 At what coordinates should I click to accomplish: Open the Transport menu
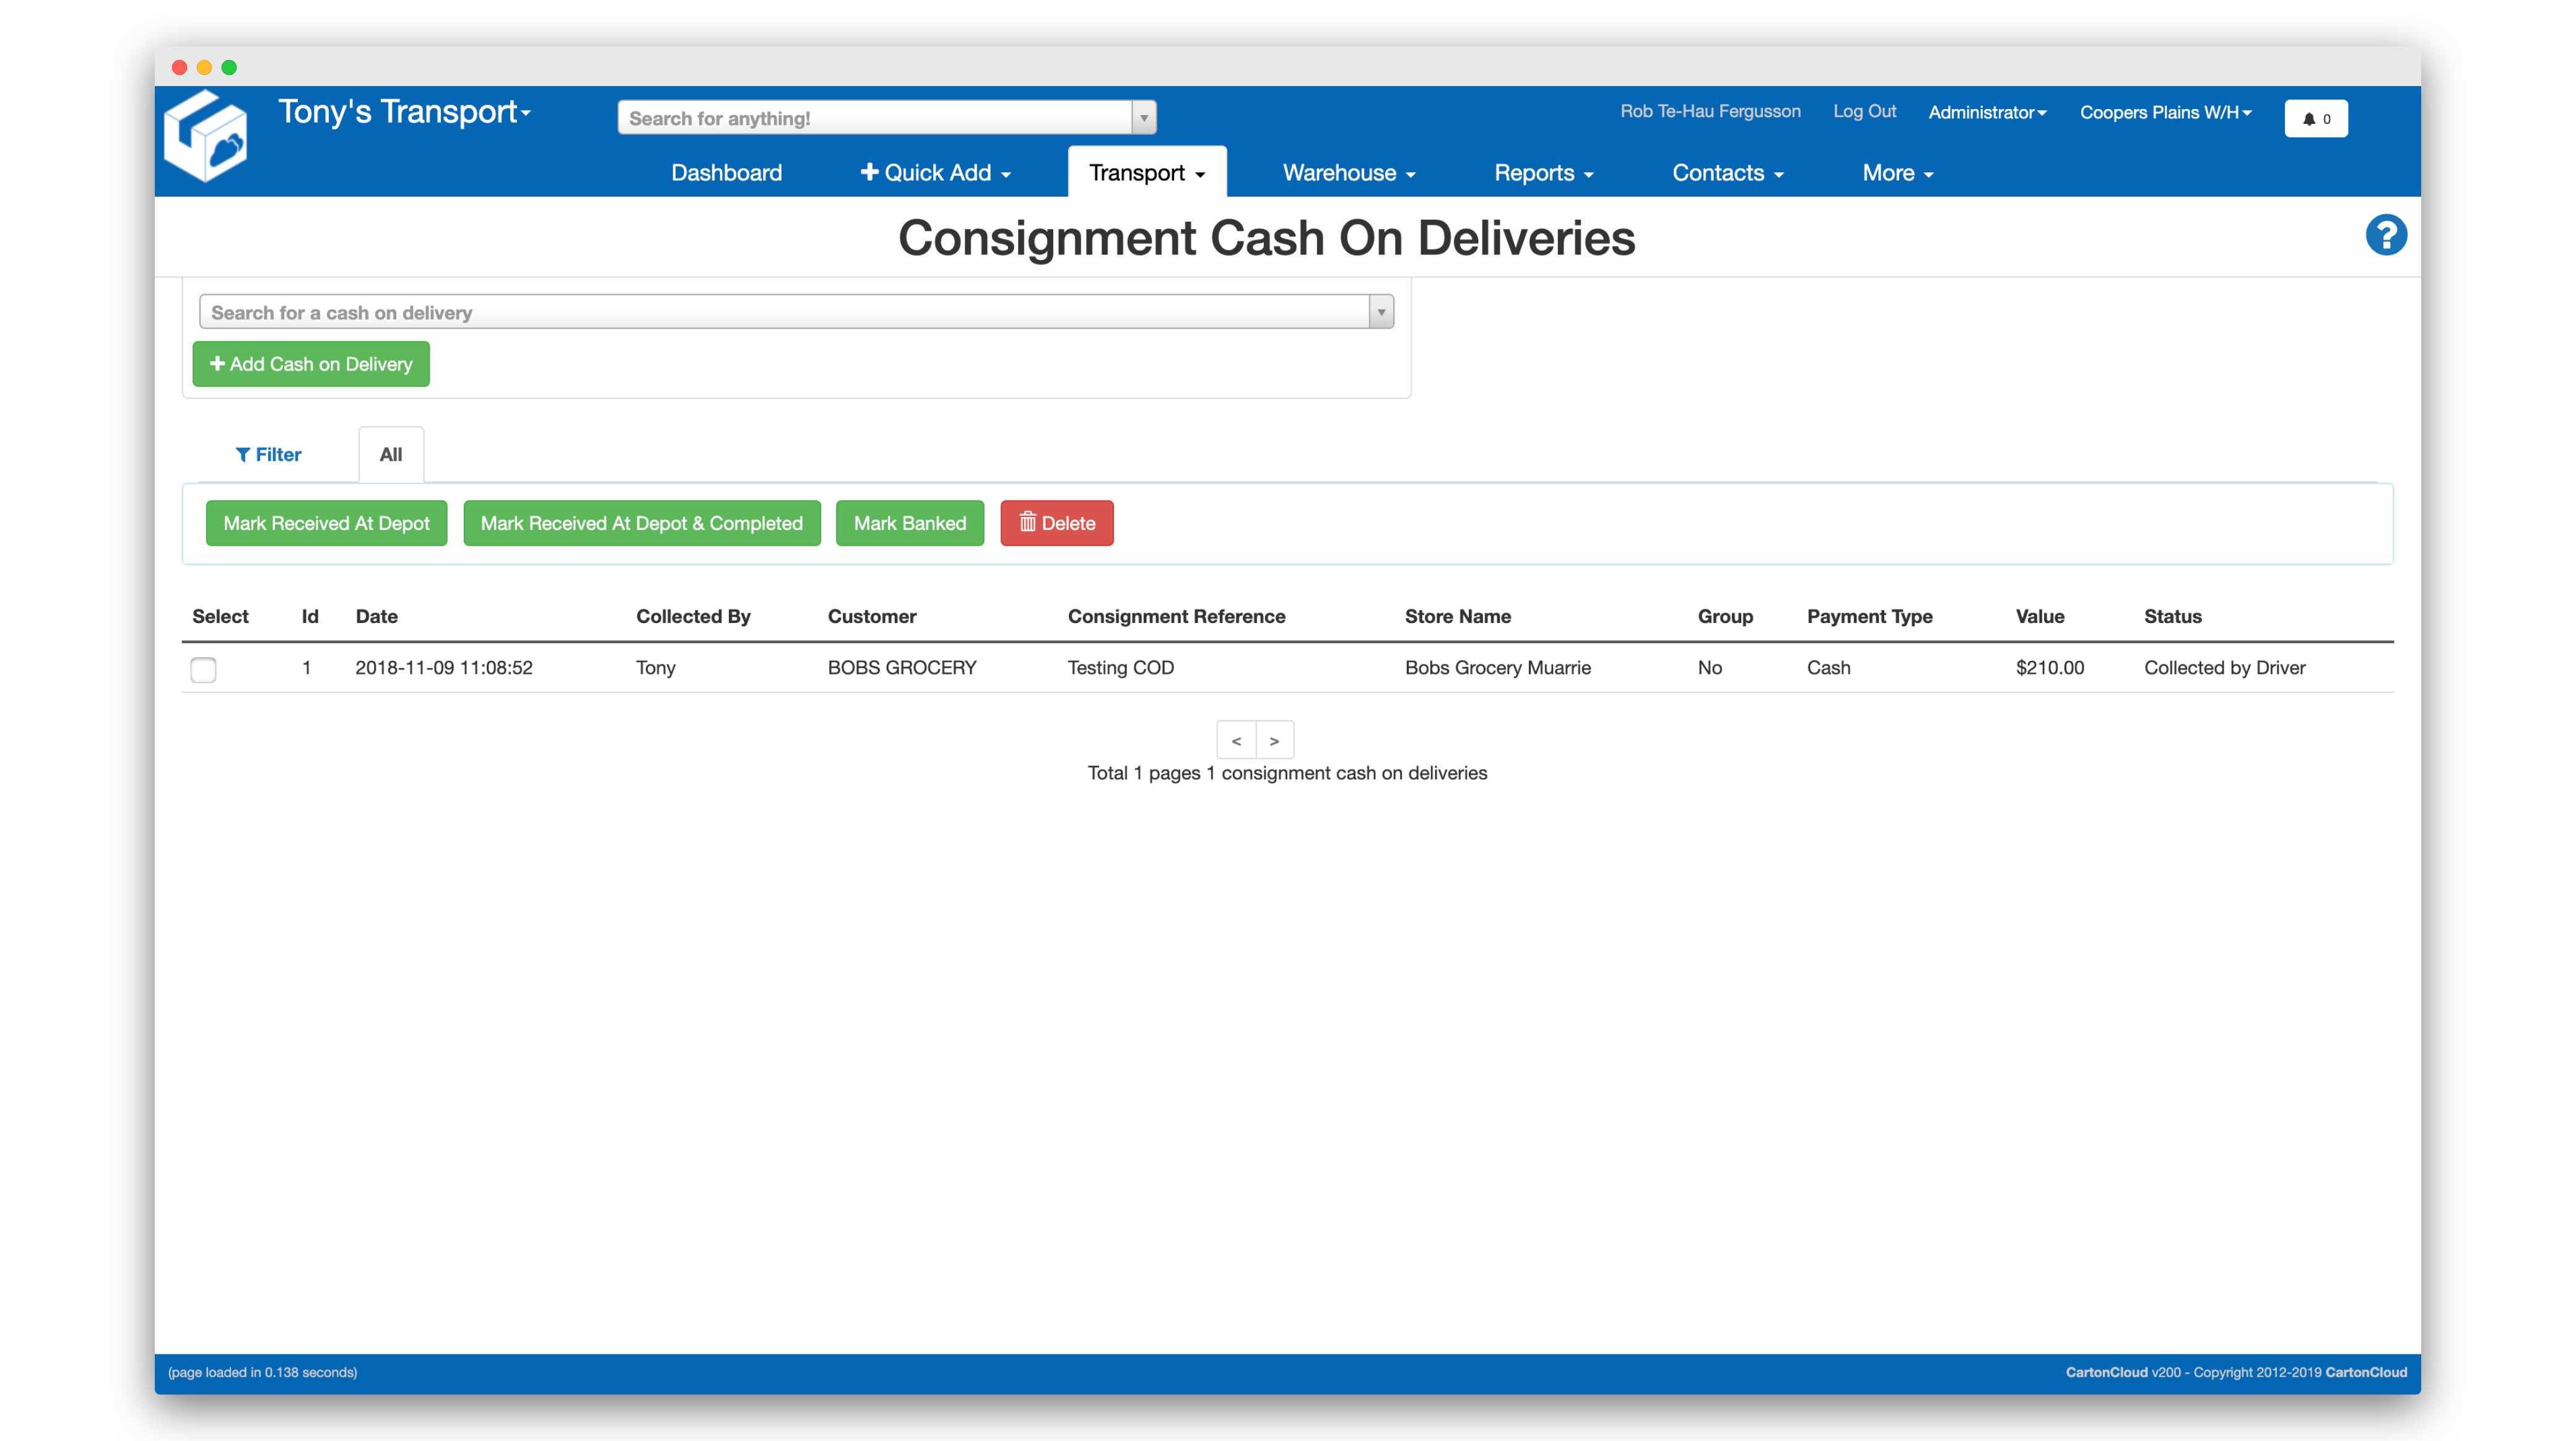pos(1146,172)
